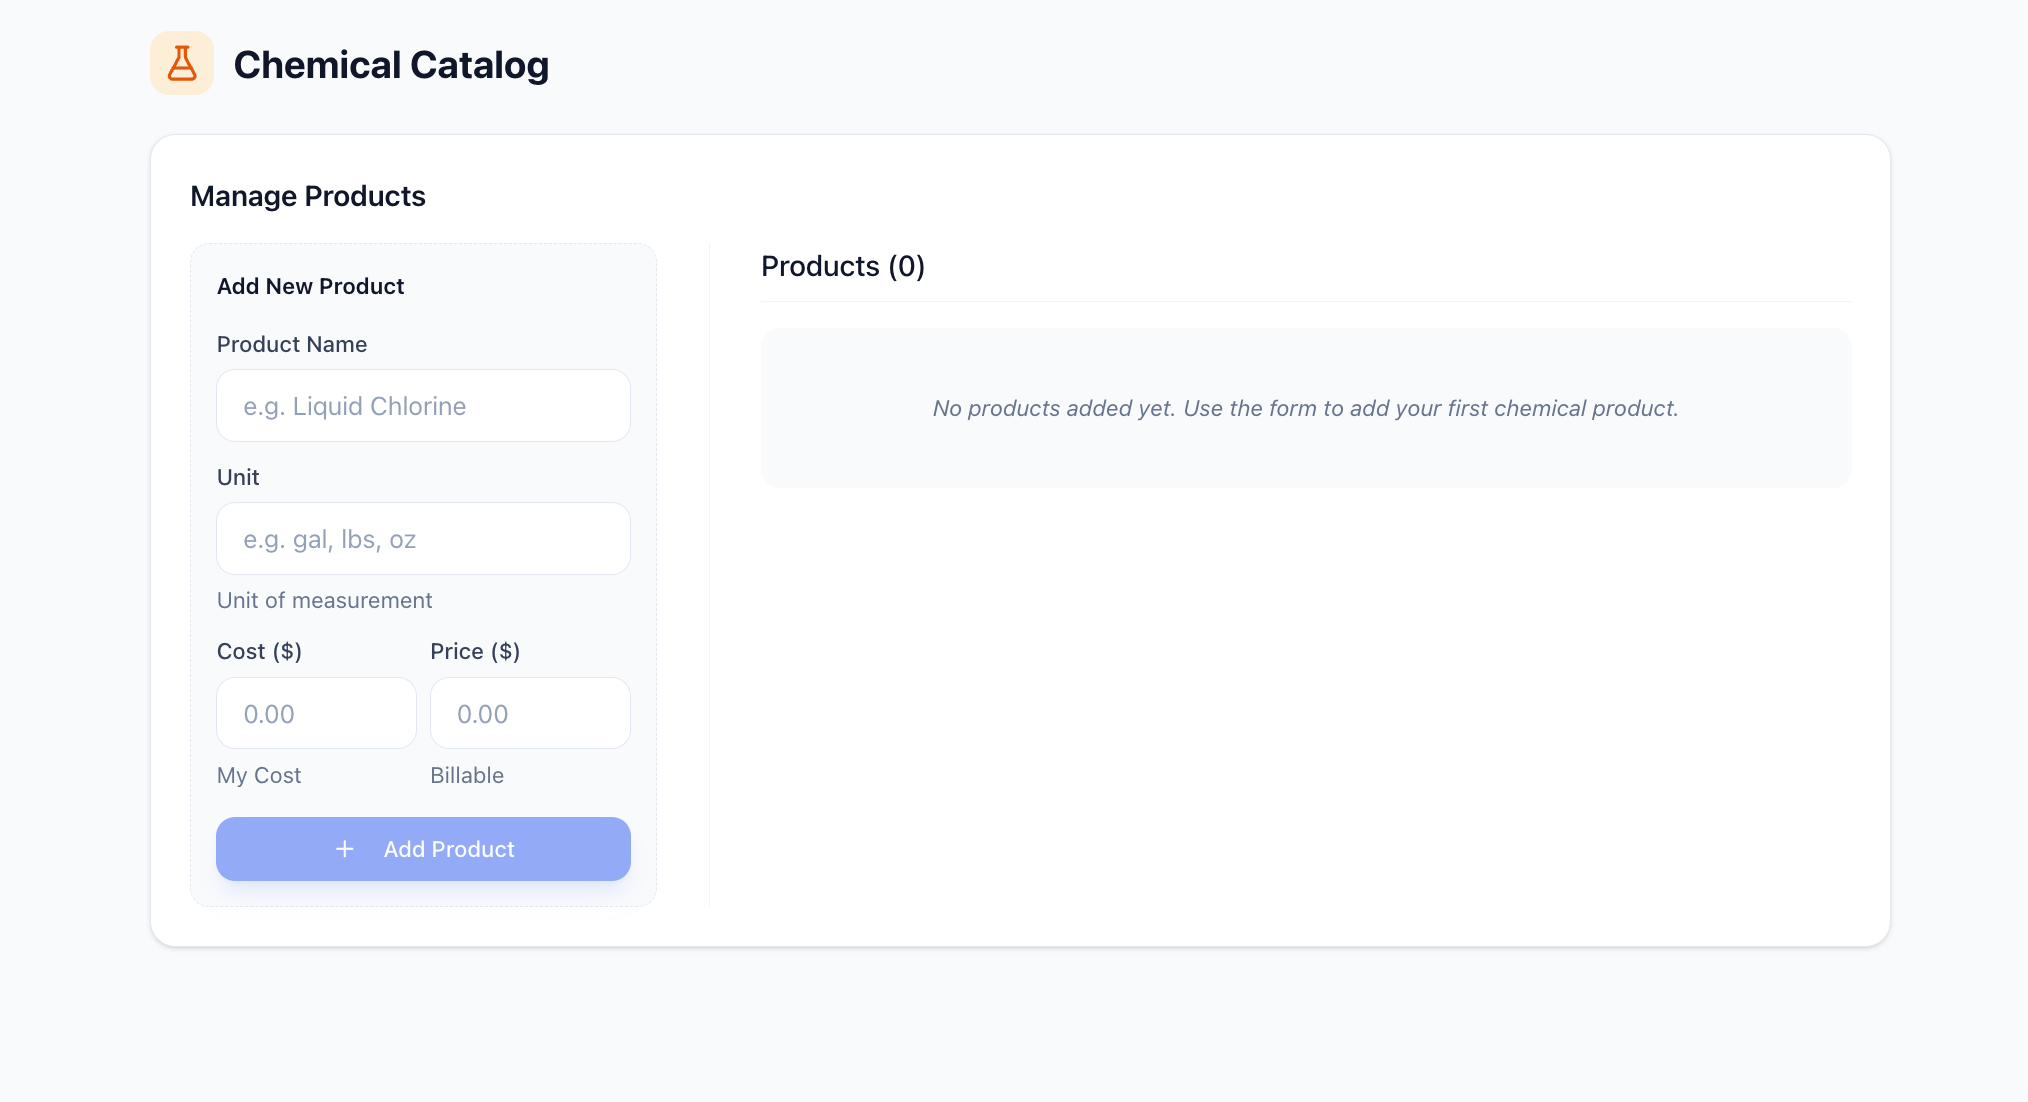This screenshot has width=2028, height=1102.
Task: Click the Chemical Catalog title
Action: [x=391, y=65]
